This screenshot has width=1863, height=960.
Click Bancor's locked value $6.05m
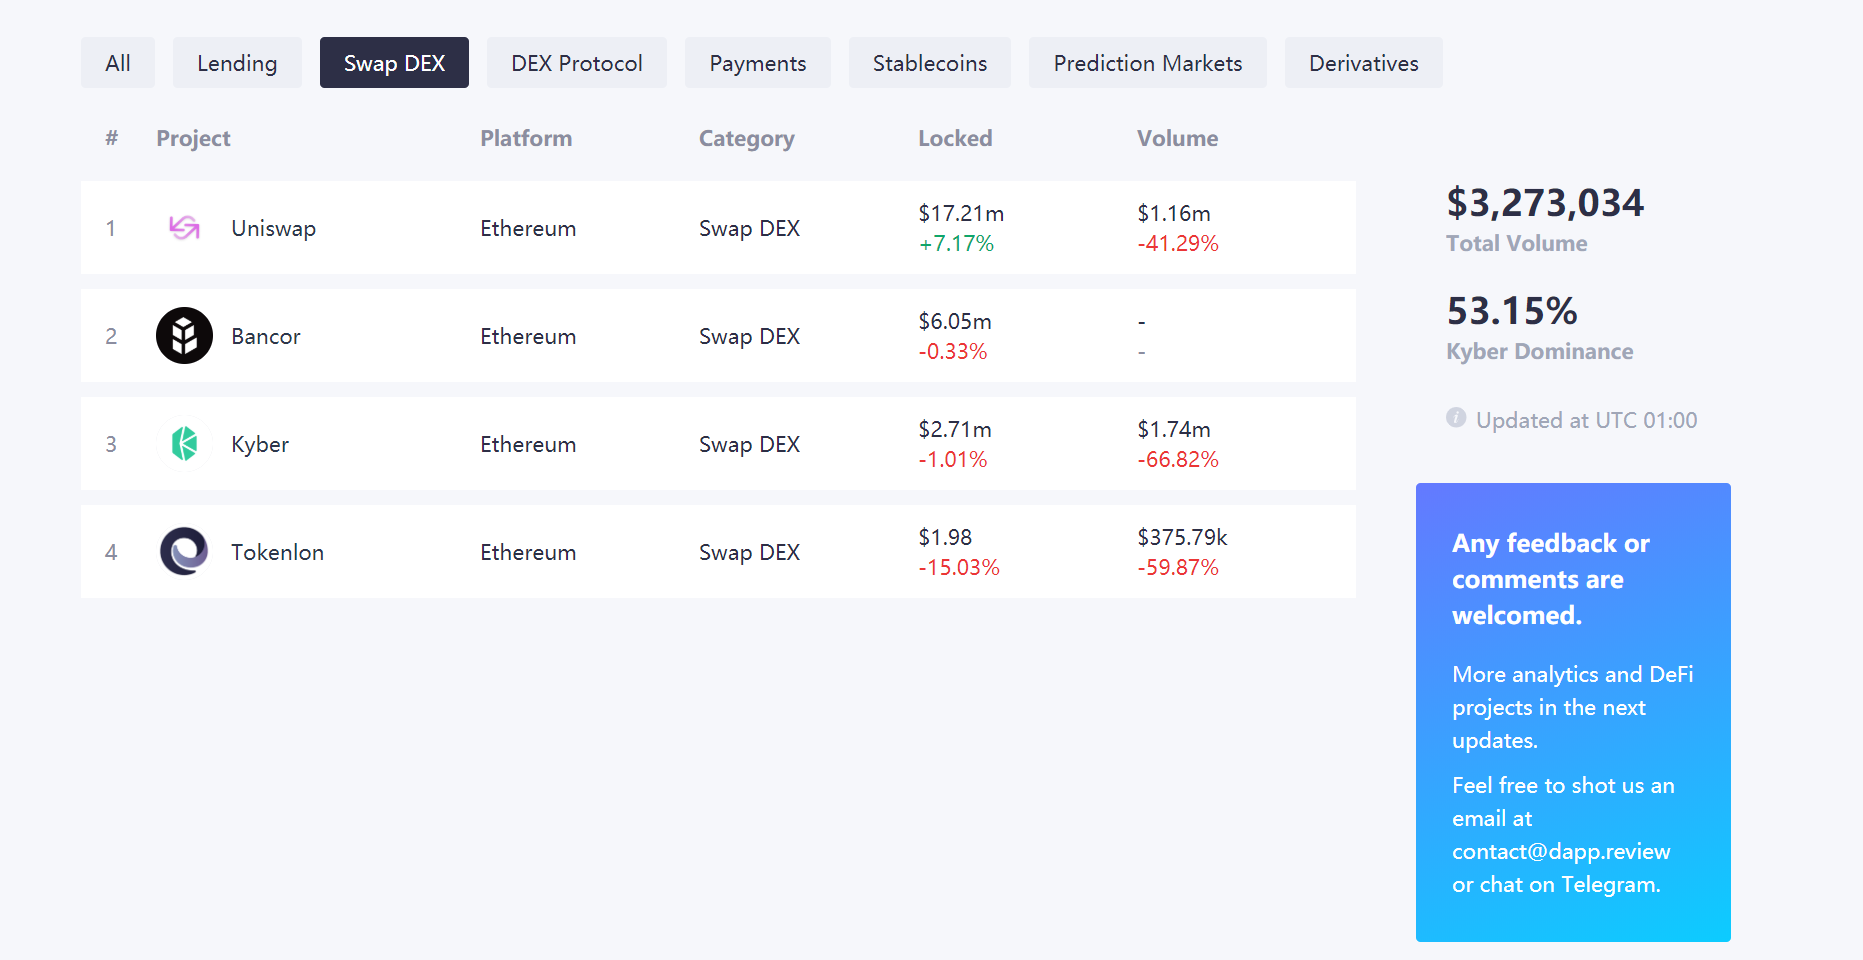[955, 321]
